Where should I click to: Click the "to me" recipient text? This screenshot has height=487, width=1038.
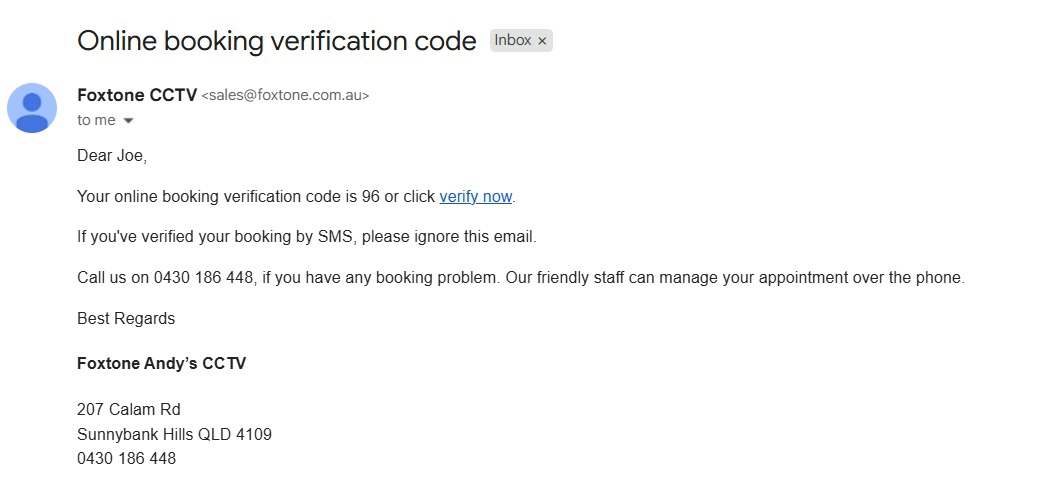(96, 121)
